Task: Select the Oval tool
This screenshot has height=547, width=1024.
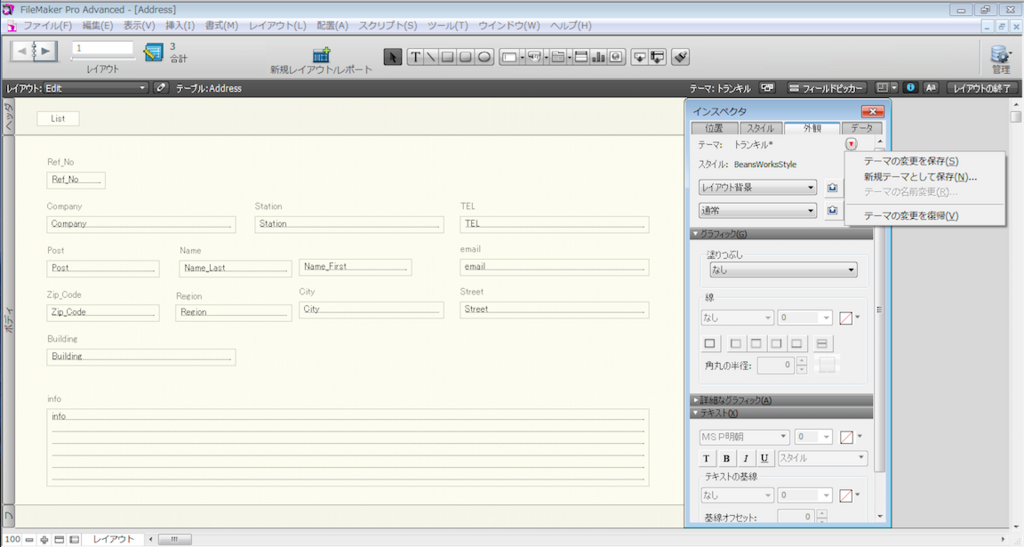Action: [484, 57]
